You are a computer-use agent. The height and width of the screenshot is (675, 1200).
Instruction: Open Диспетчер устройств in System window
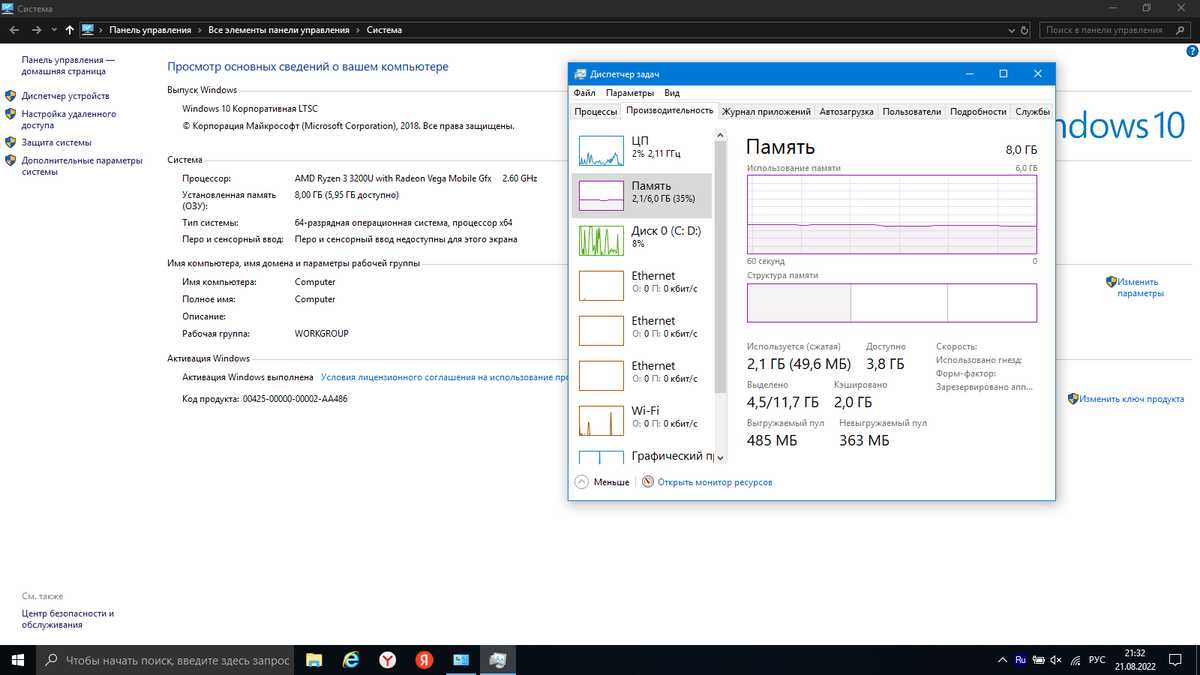click(x=66, y=96)
